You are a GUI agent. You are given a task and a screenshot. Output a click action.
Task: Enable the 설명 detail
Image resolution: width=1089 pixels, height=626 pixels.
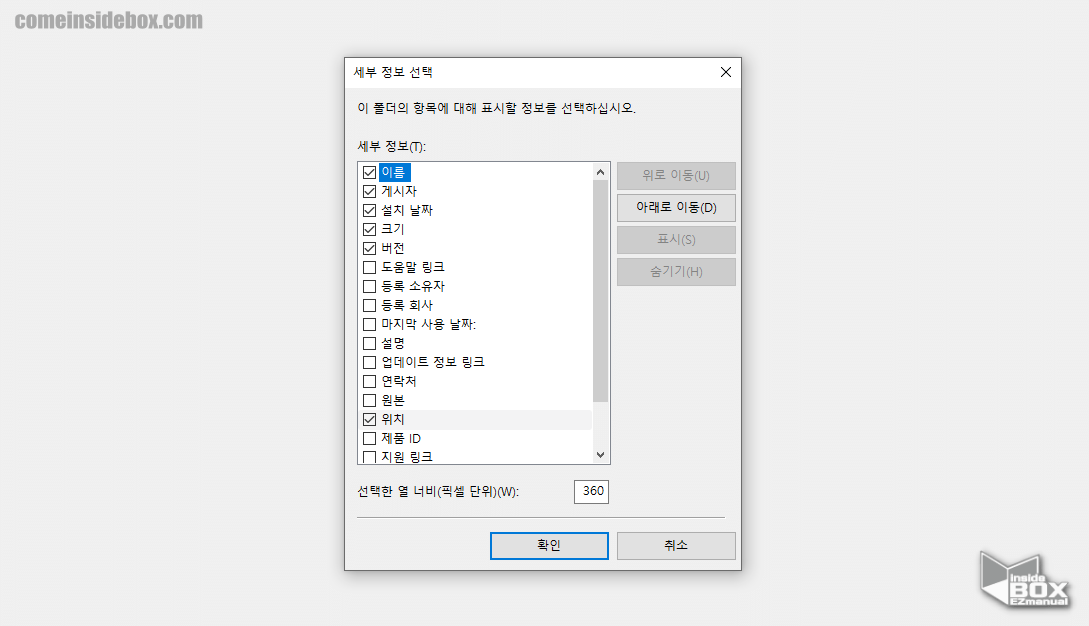[x=369, y=342]
